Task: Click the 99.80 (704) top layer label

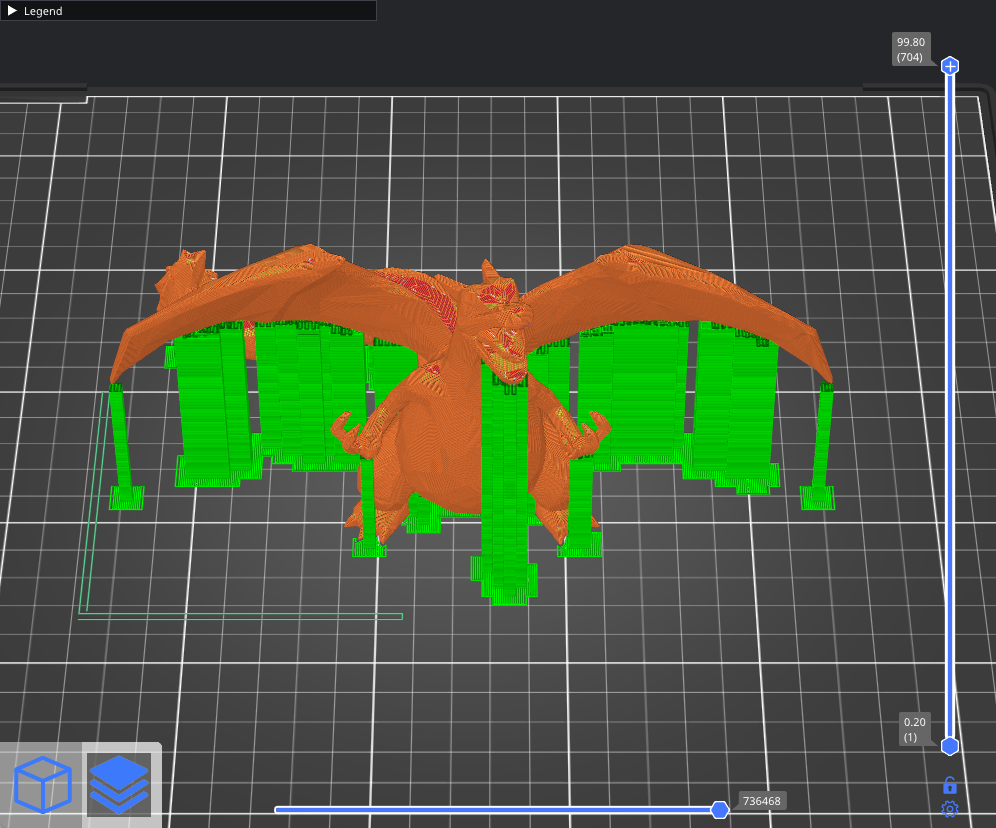Action: point(911,50)
